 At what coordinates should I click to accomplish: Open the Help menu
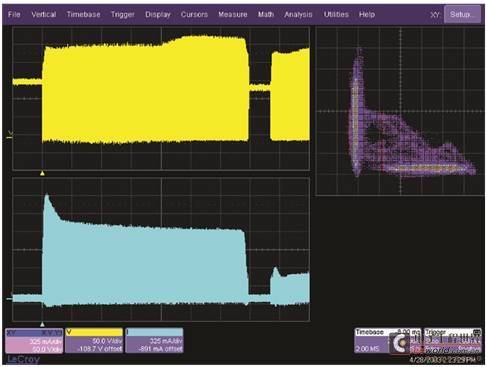click(x=367, y=14)
